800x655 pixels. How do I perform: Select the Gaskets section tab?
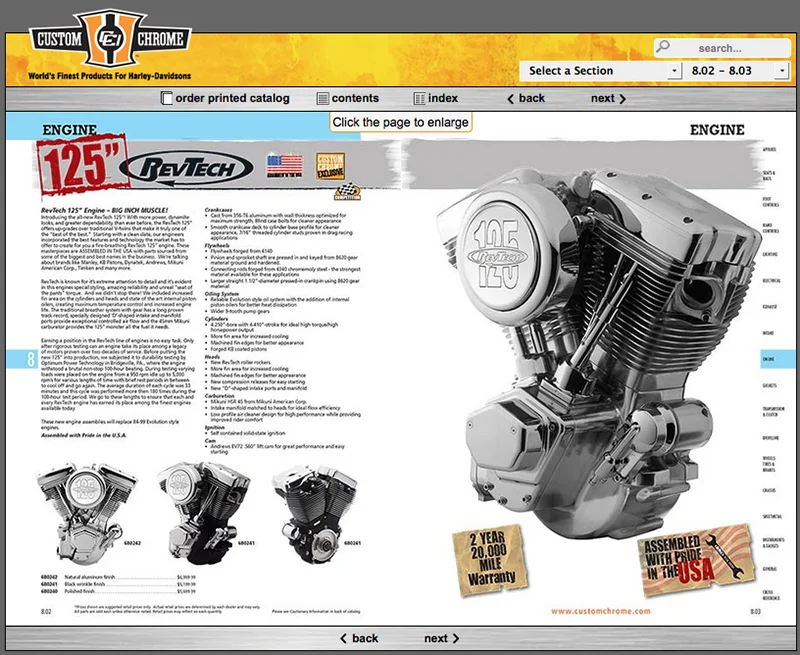click(769, 386)
